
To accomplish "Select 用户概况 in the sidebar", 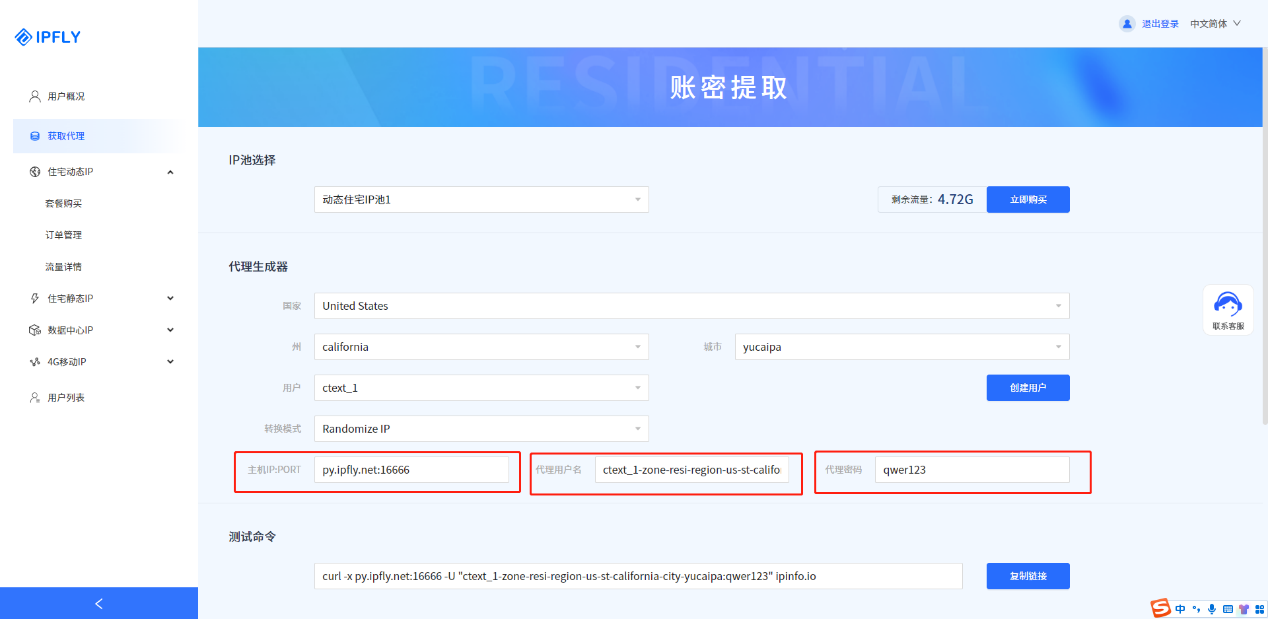I will 66,96.
